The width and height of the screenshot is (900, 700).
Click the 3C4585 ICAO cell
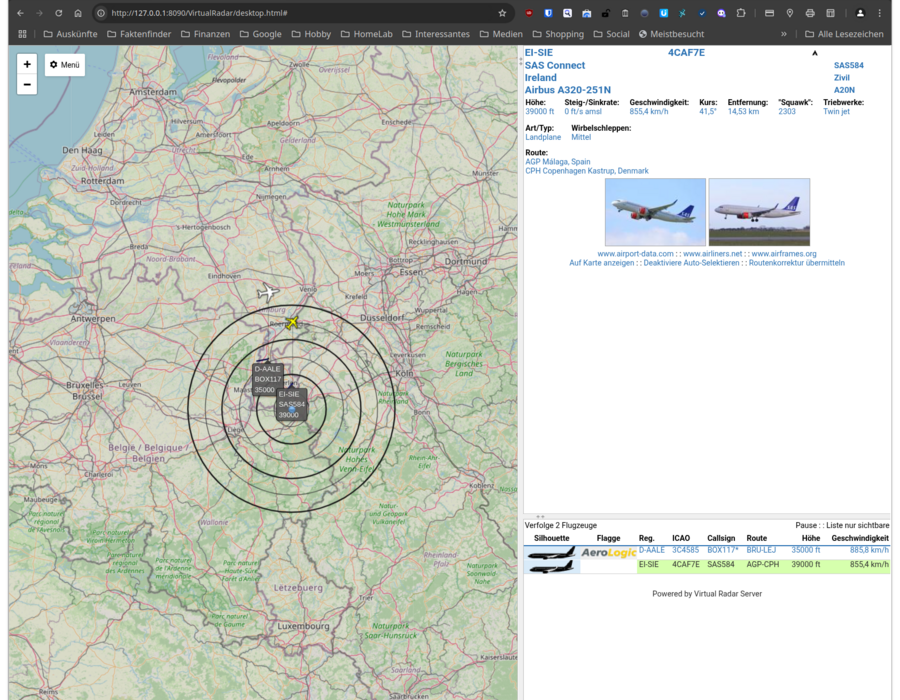click(x=685, y=550)
